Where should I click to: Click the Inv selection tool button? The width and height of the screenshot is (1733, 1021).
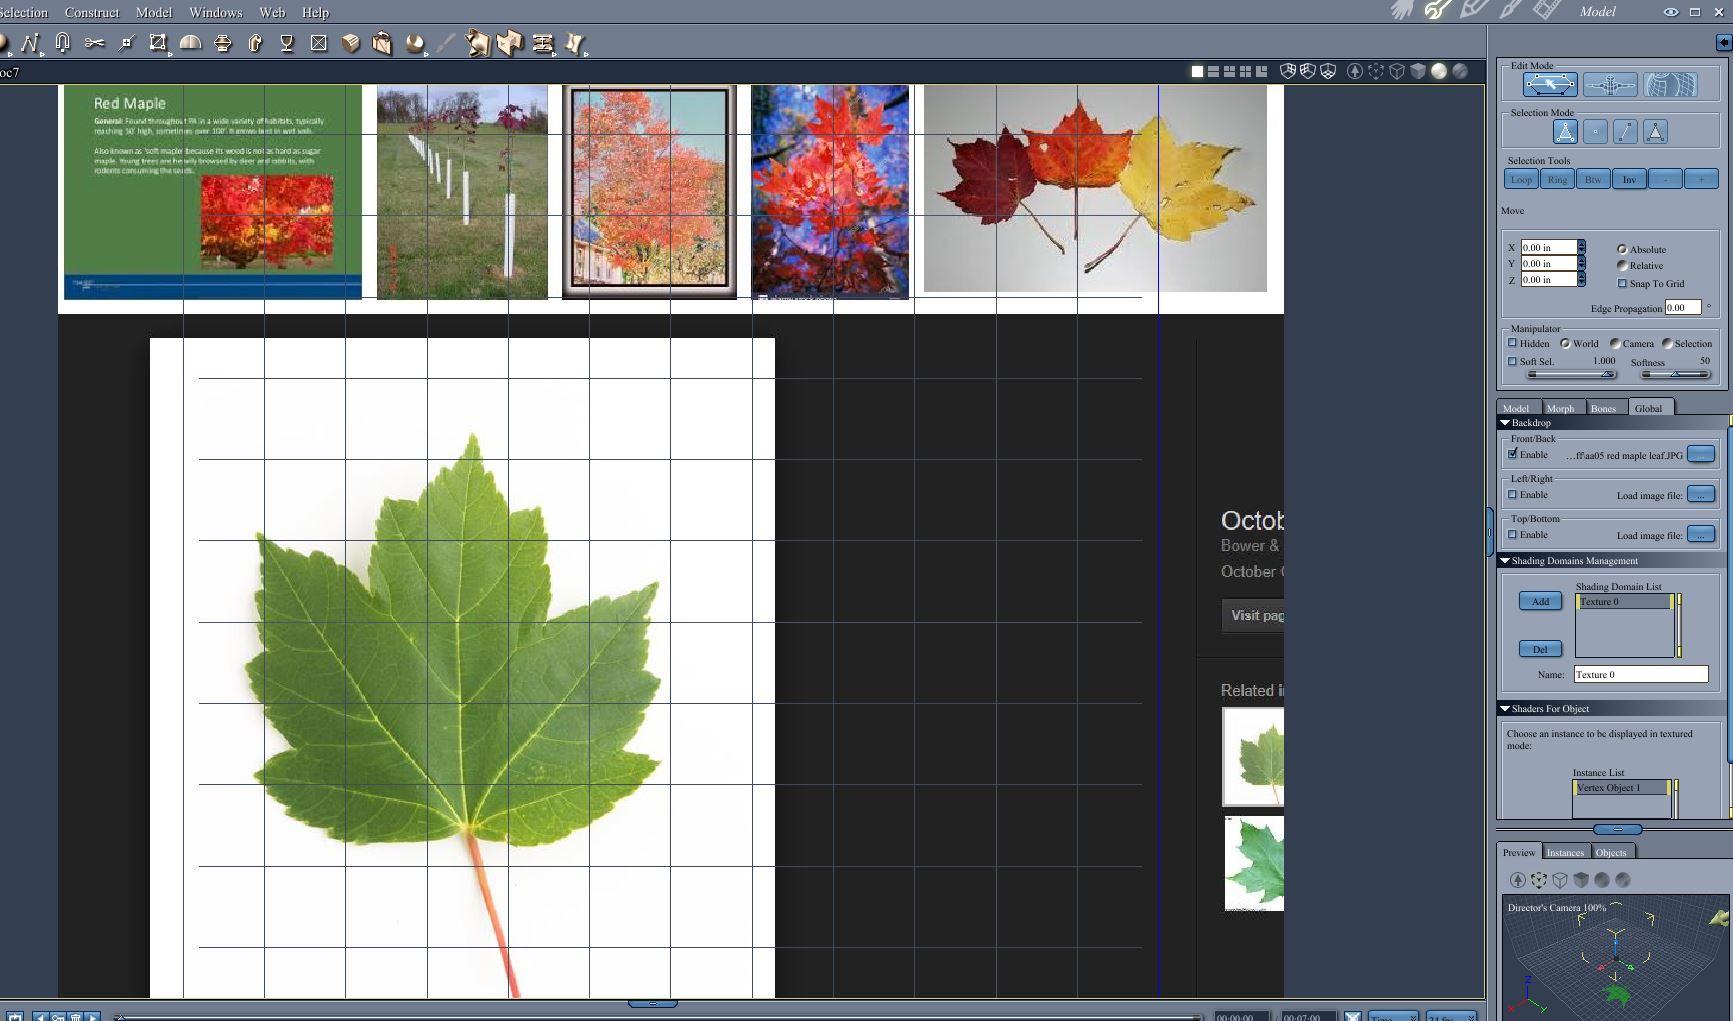click(1629, 180)
